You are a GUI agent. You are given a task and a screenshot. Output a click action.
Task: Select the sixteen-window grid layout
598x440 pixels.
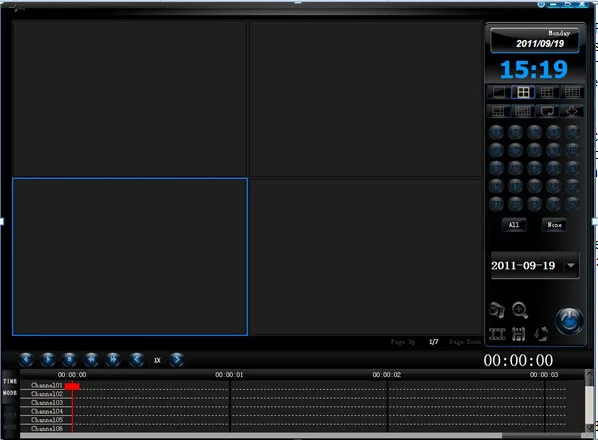click(572, 92)
